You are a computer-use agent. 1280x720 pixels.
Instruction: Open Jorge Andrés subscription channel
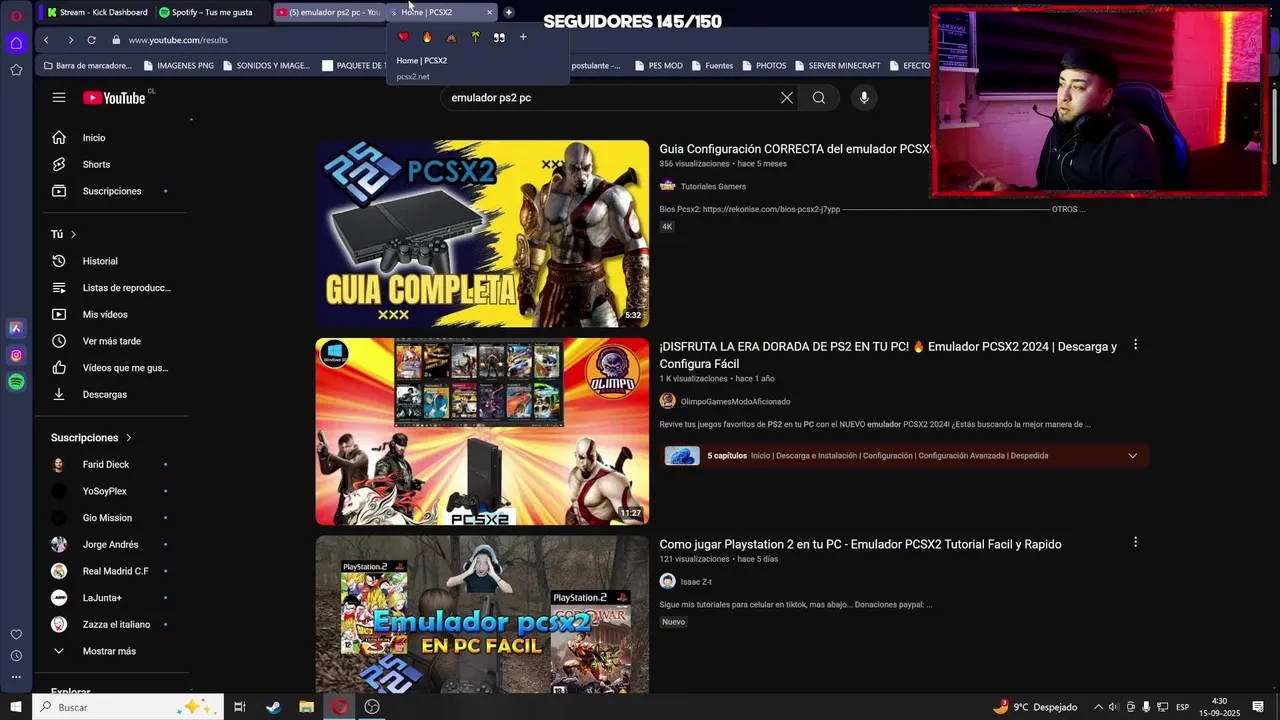[112, 544]
